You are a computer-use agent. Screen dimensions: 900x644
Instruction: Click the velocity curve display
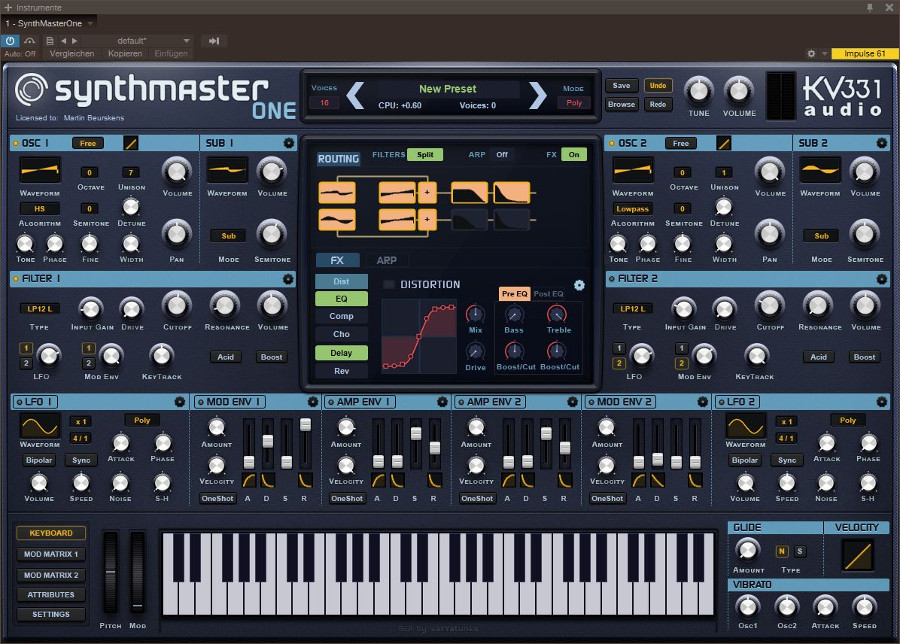[858, 555]
